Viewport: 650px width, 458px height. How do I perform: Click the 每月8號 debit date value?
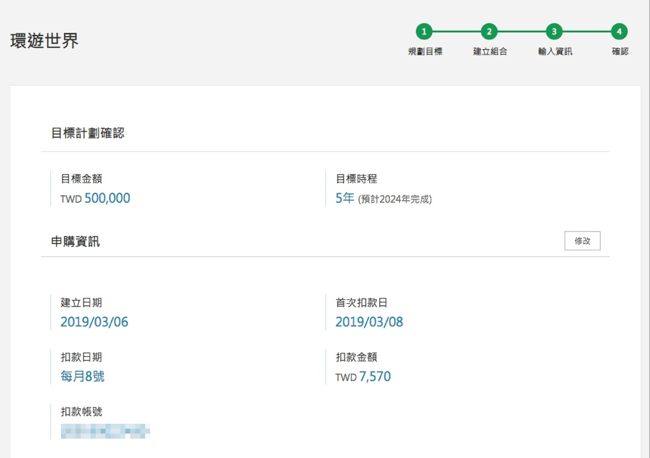(x=82, y=377)
